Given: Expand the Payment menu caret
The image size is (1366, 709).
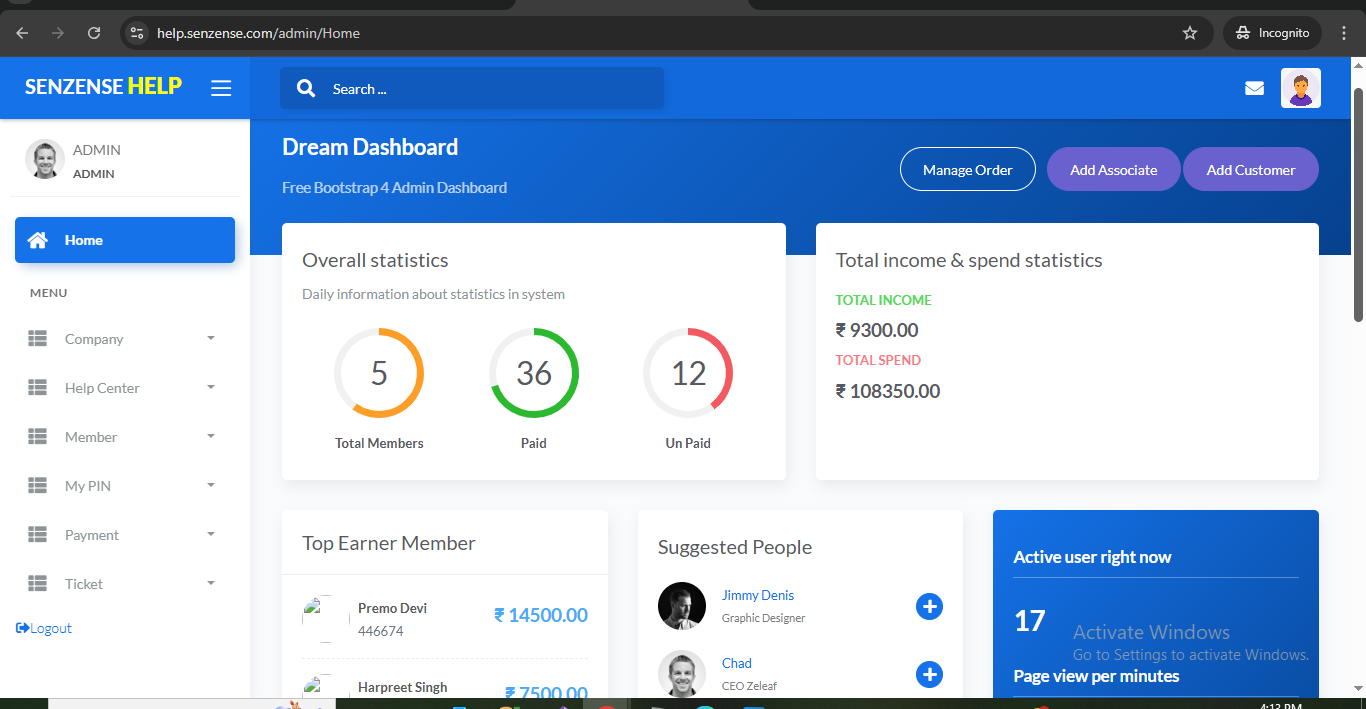Looking at the screenshot, I should point(211,534).
